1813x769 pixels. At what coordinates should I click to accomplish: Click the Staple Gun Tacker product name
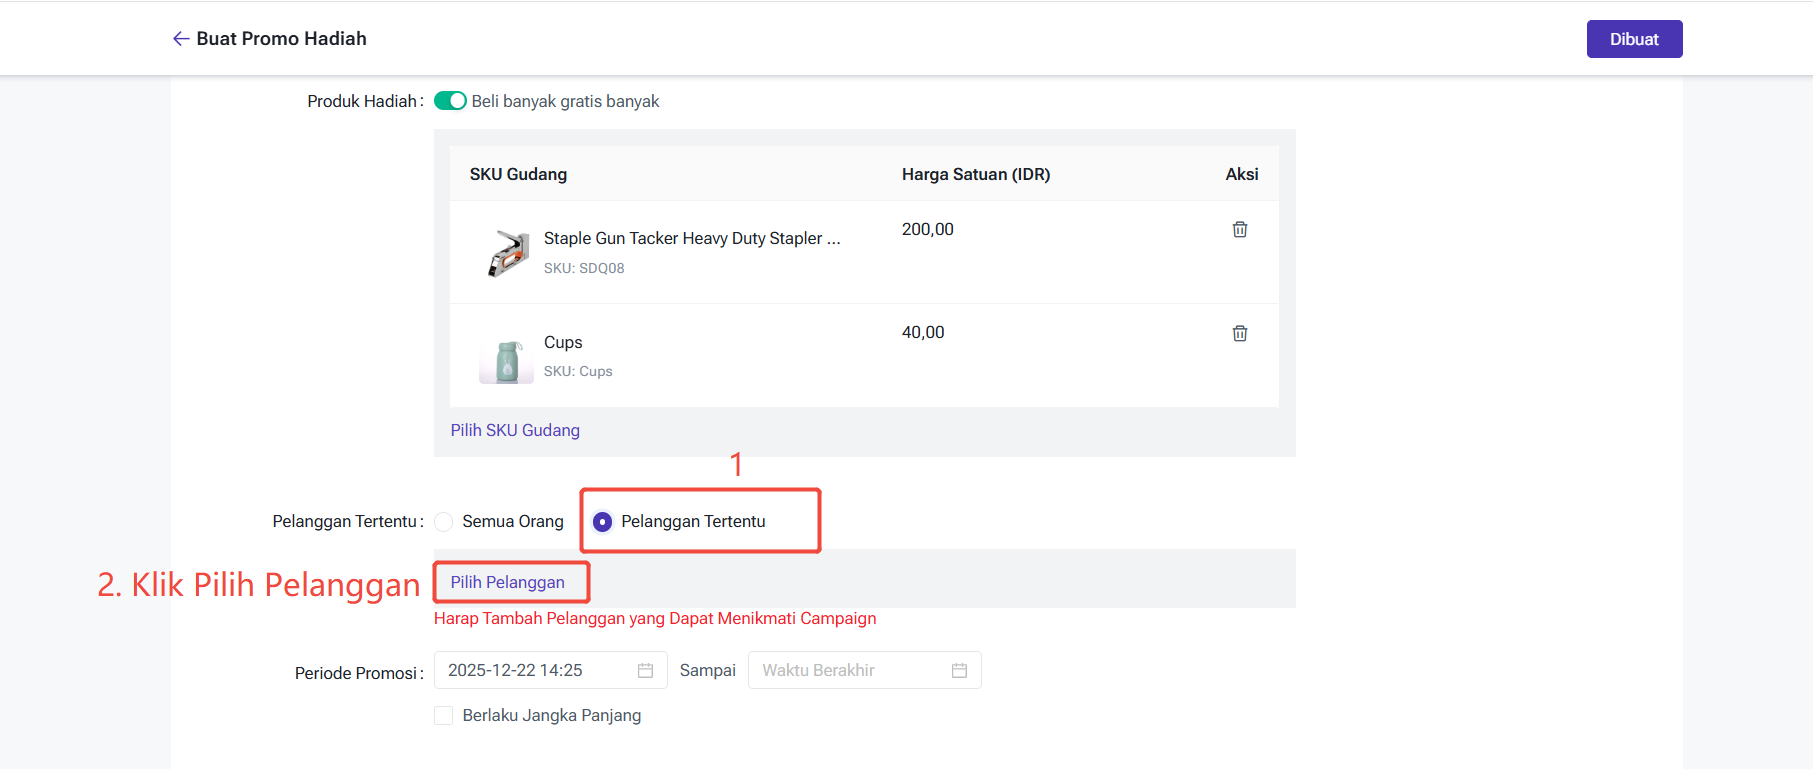(x=691, y=238)
